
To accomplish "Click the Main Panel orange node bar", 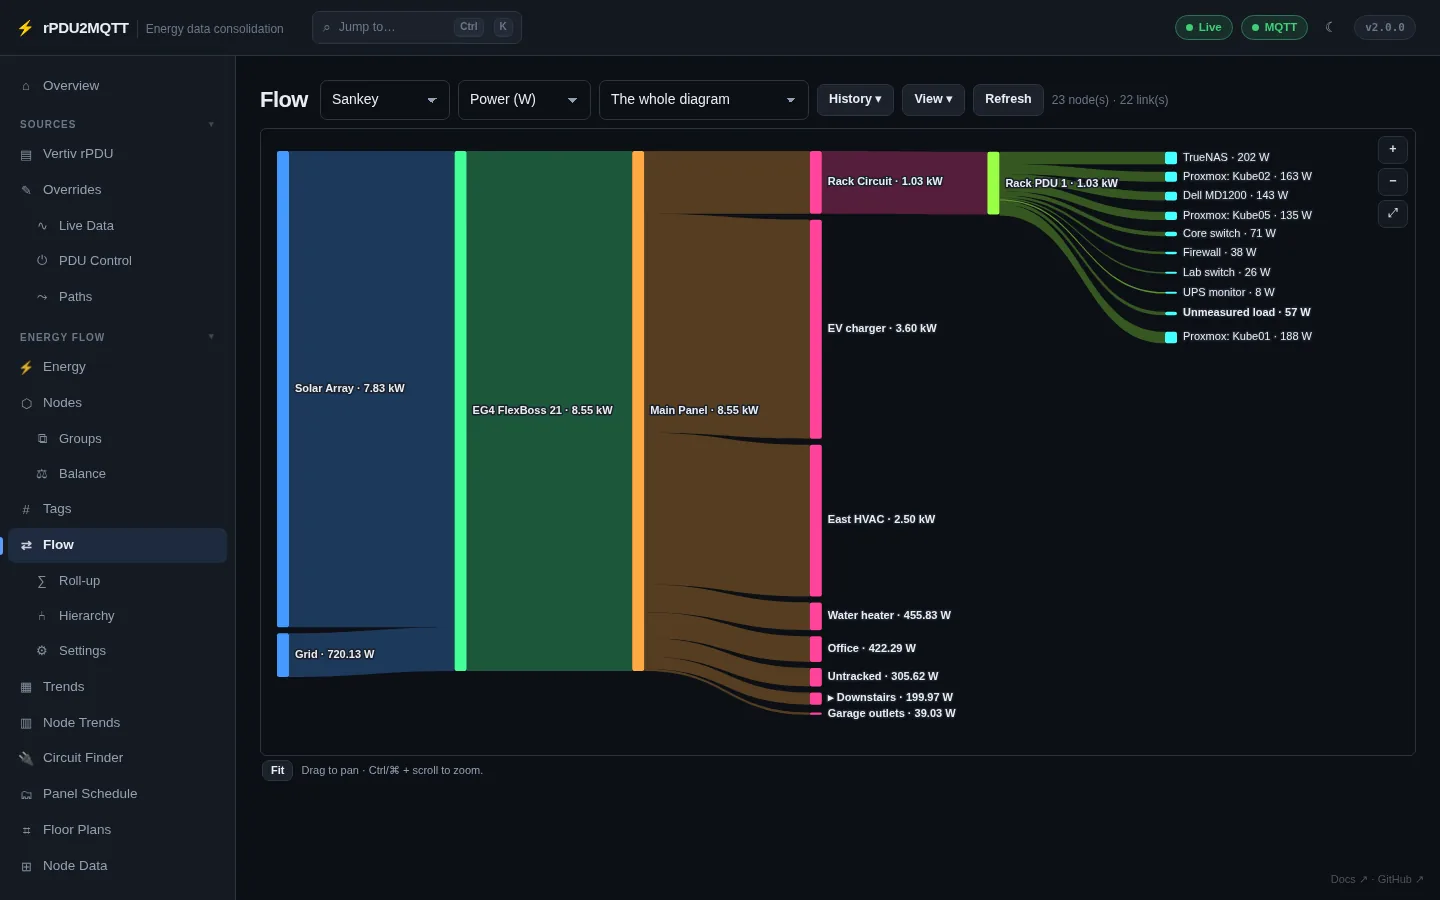I will 638,411.
